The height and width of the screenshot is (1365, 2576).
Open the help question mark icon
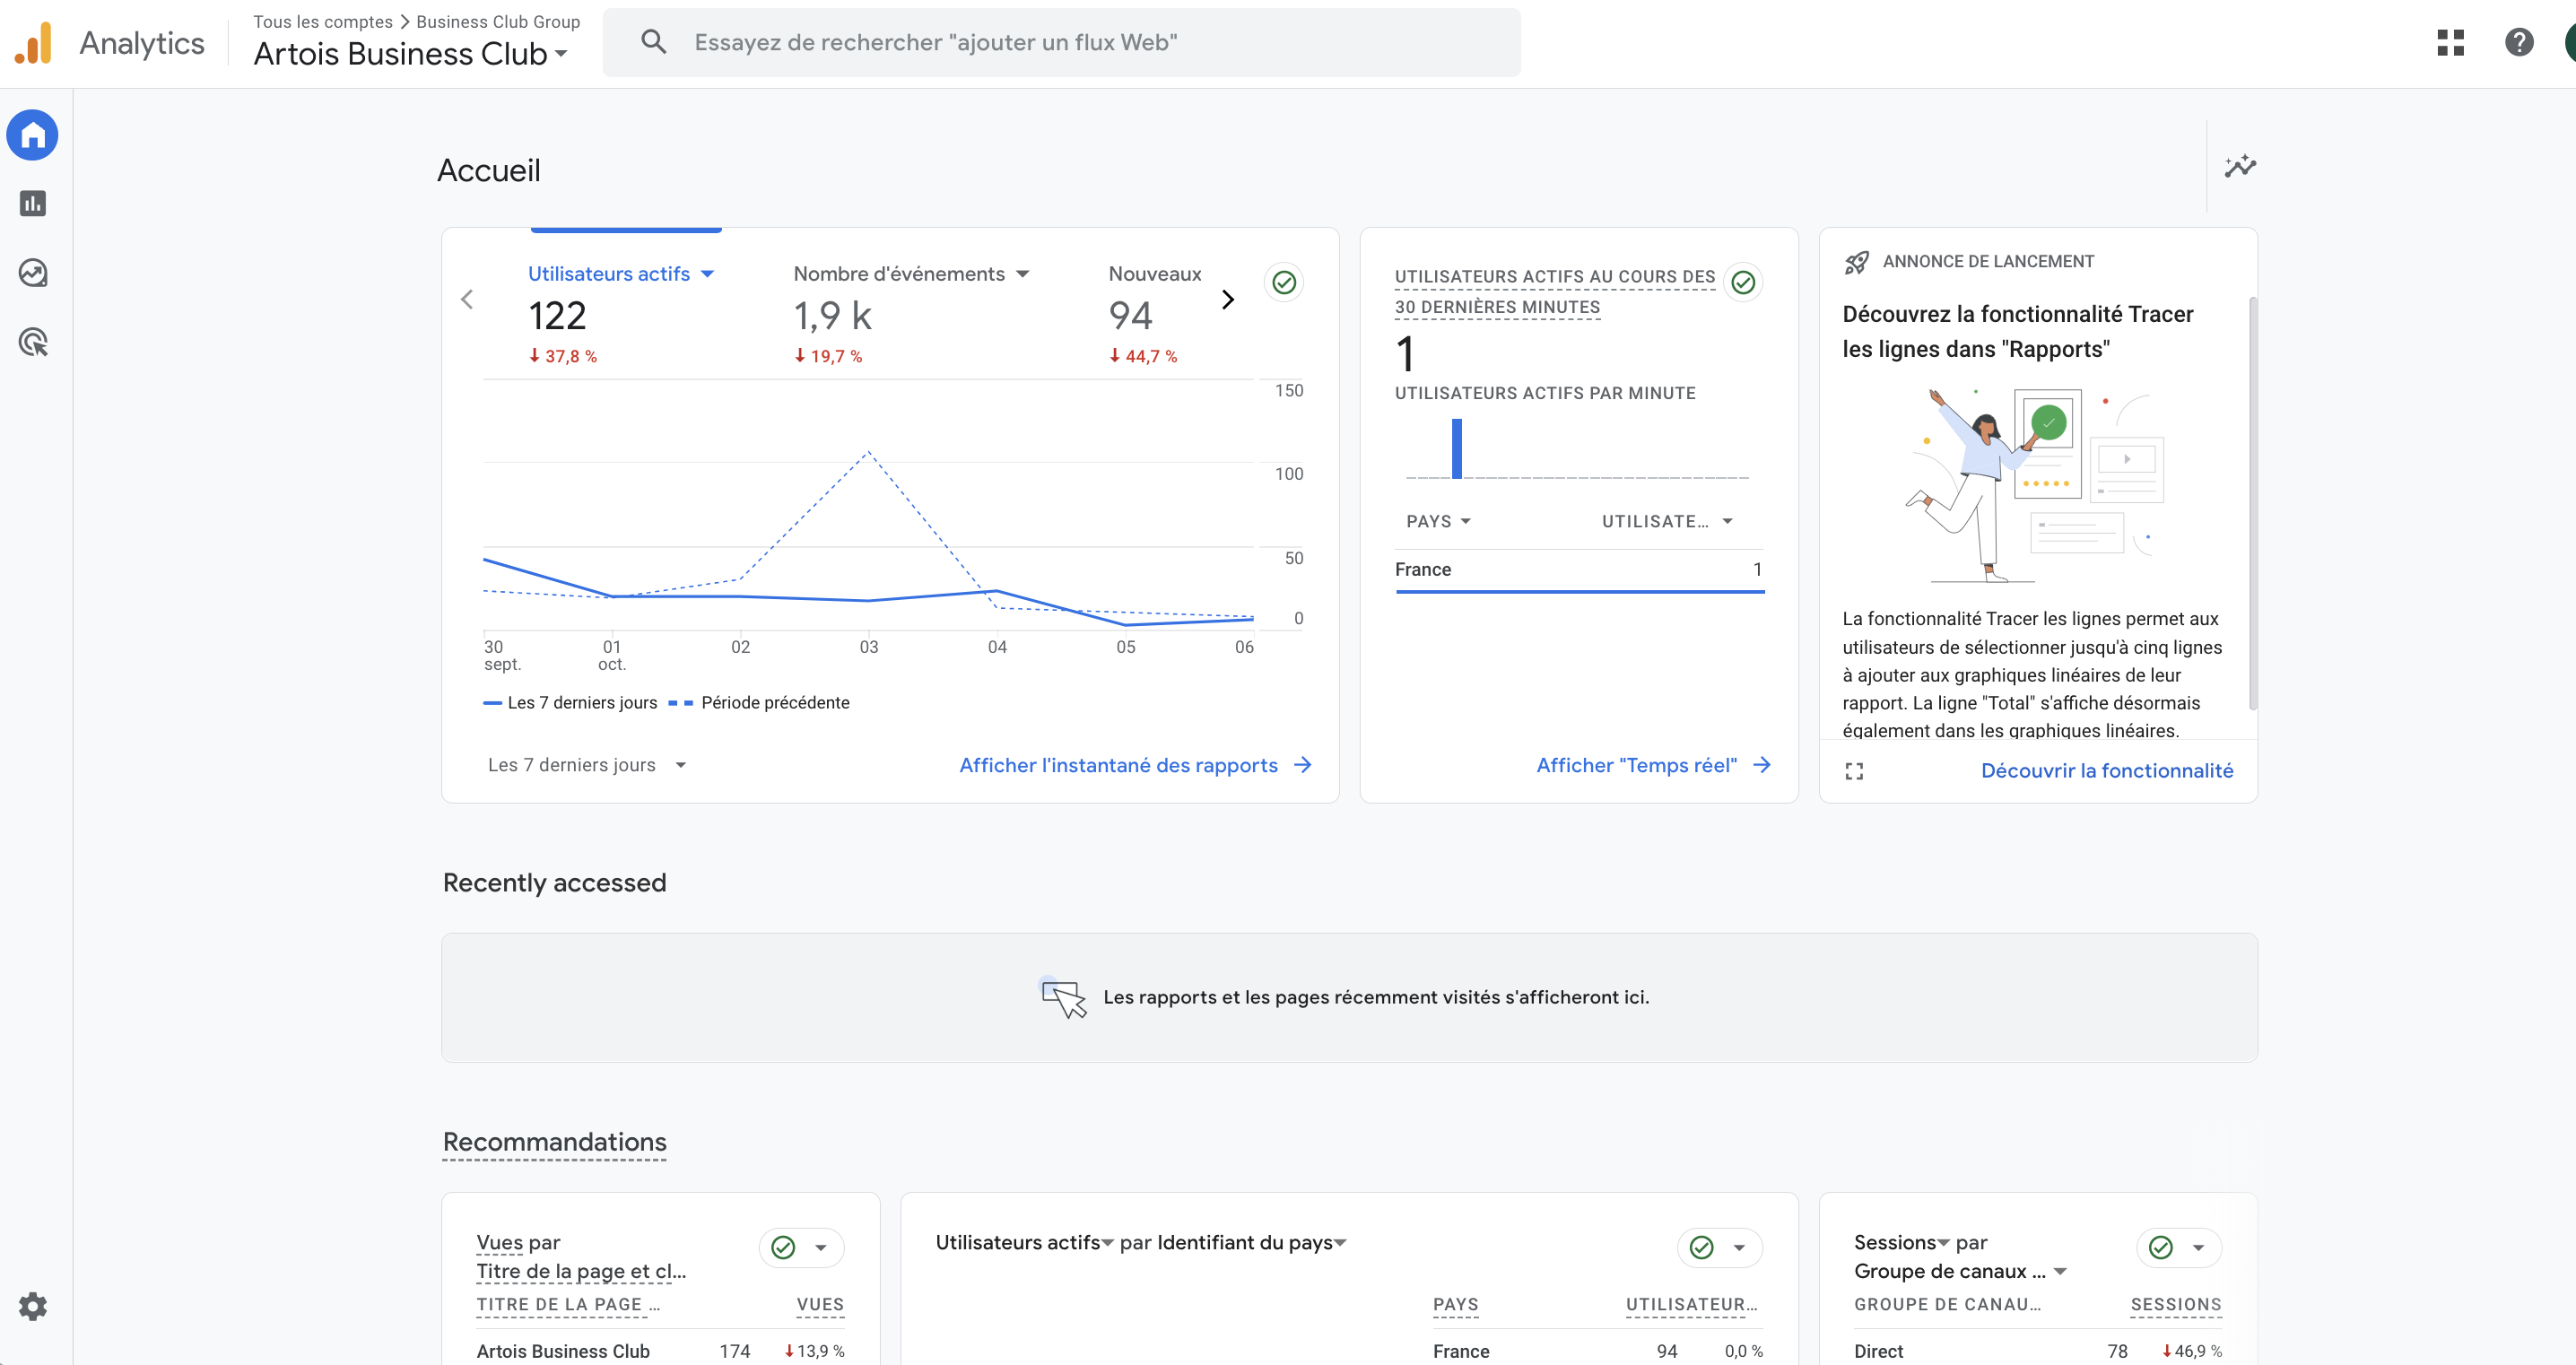coord(2518,42)
